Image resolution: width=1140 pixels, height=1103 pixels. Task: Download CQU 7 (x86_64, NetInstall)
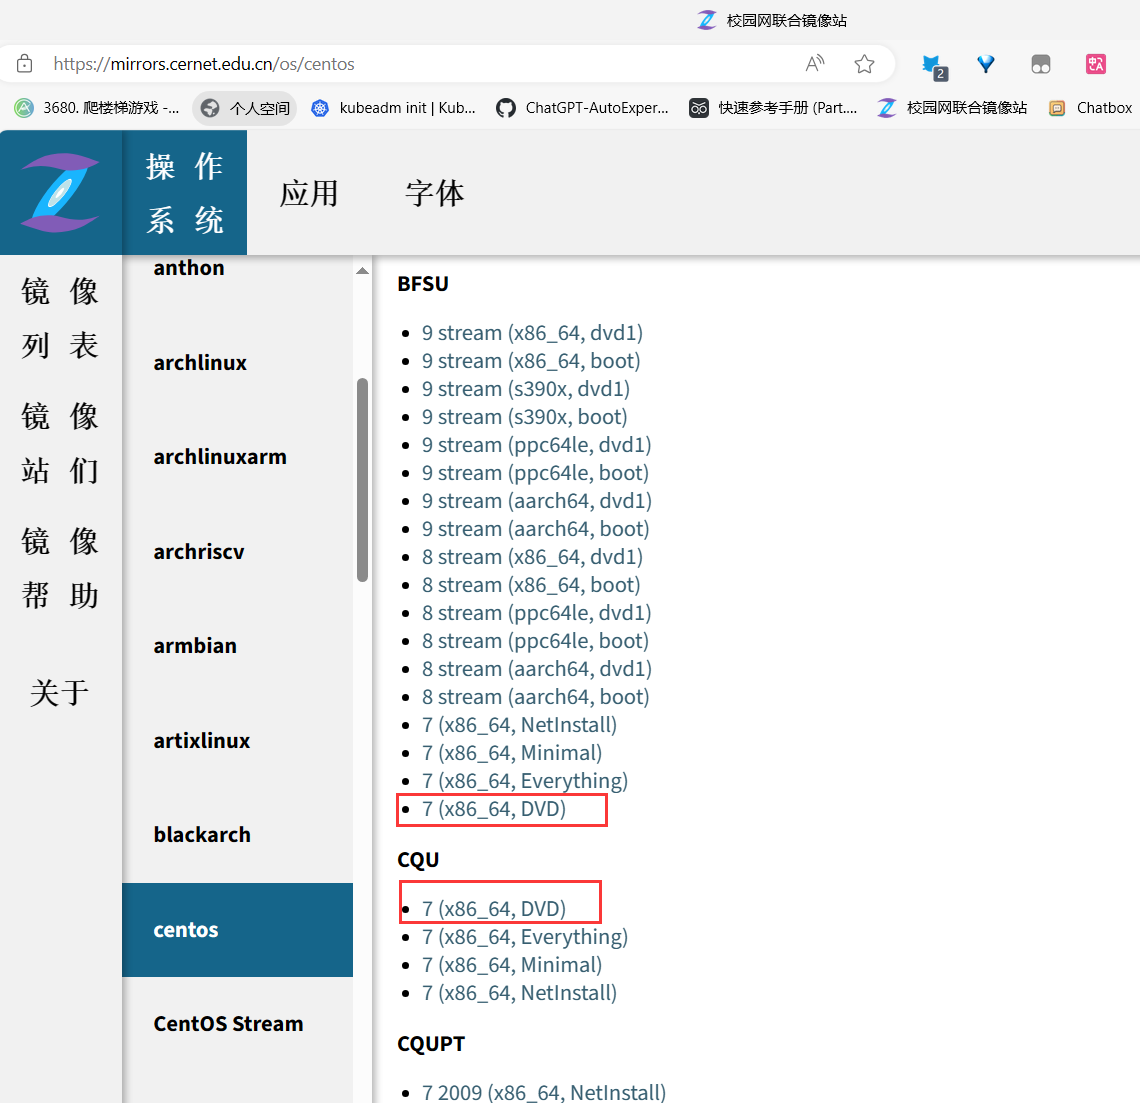click(519, 993)
